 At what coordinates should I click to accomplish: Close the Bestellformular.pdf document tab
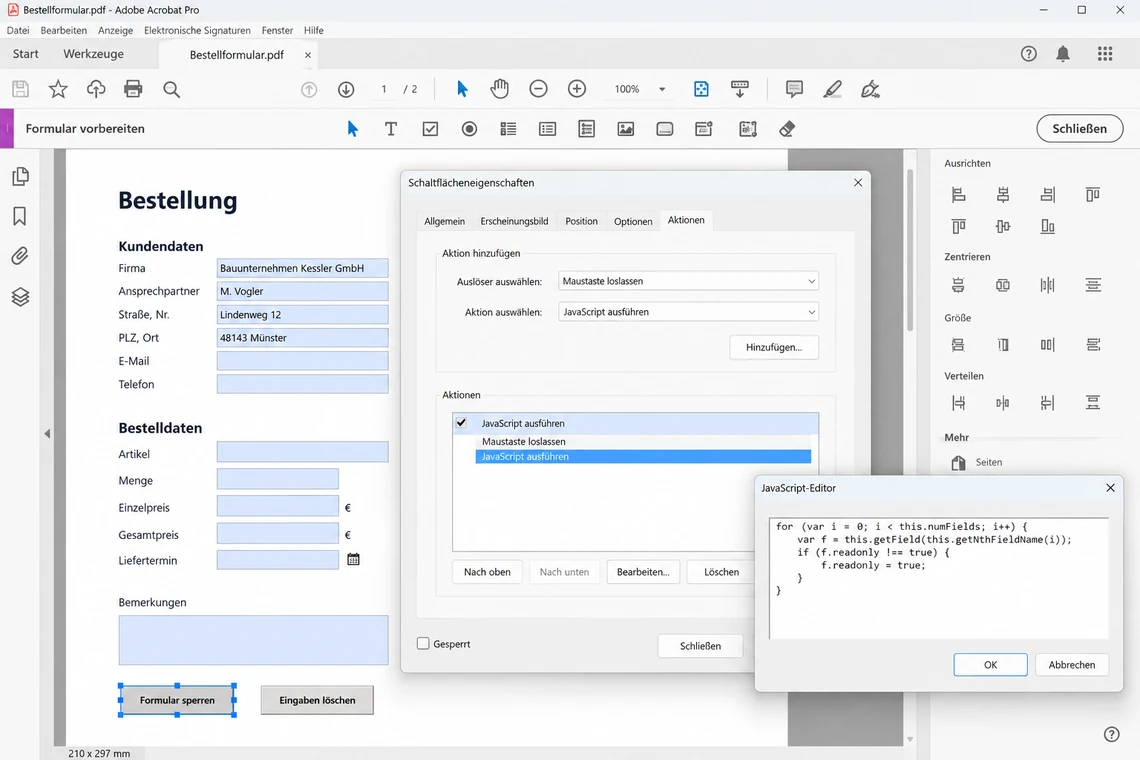coord(308,55)
